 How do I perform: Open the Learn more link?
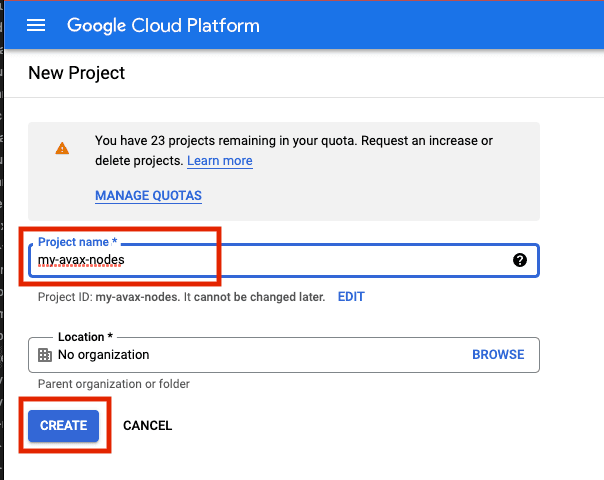tap(219, 161)
